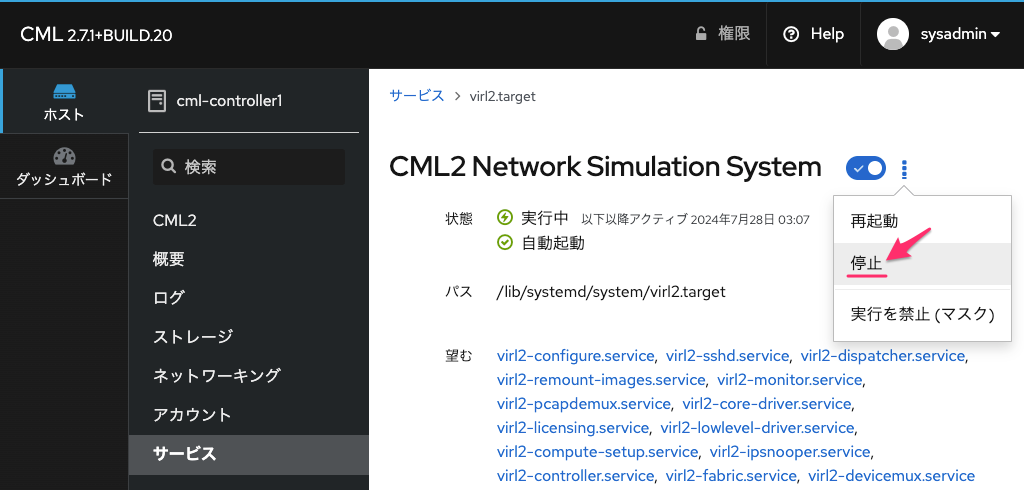Open the アカウント sidebar item
Image resolution: width=1024 pixels, height=490 pixels.
(249, 415)
